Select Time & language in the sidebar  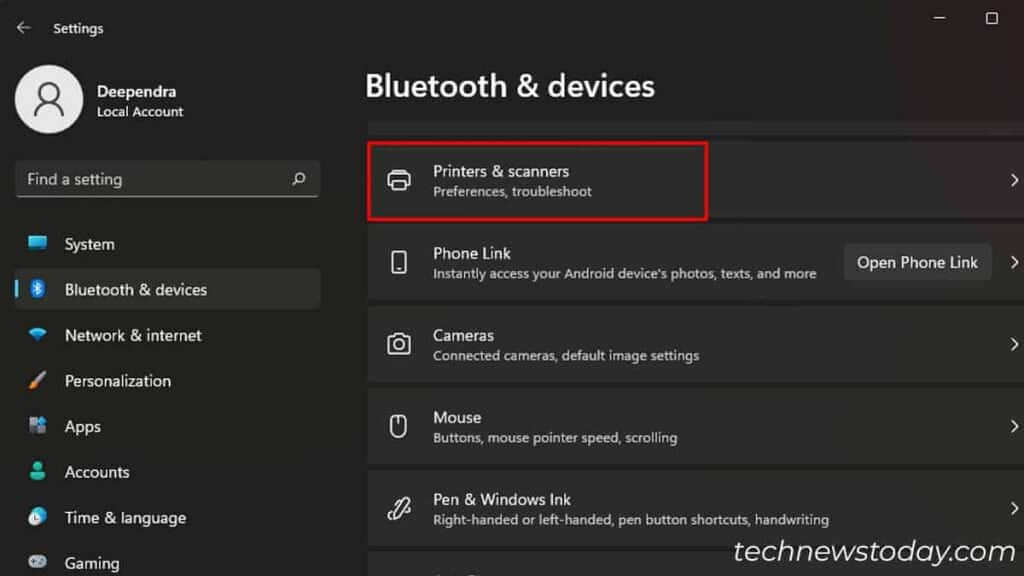(x=122, y=517)
